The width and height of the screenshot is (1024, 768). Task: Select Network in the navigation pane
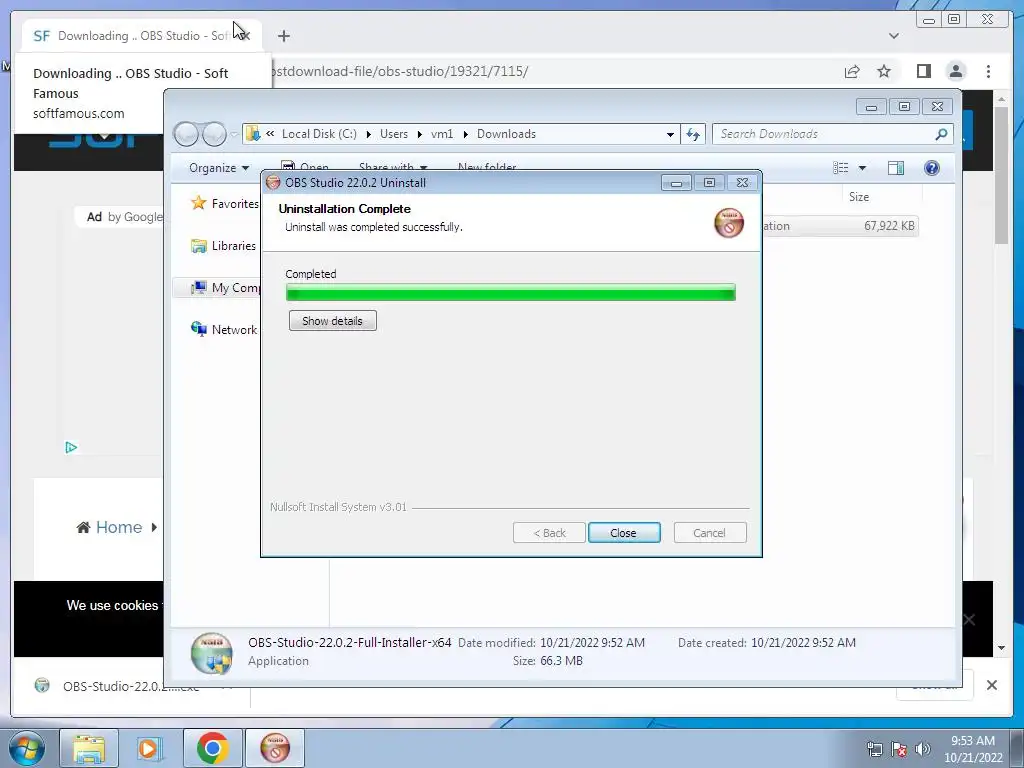coord(224,330)
